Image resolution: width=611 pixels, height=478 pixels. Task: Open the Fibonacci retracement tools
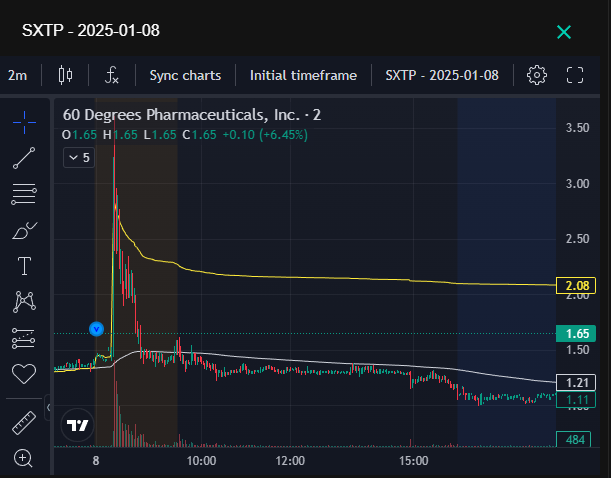(24, 194)
